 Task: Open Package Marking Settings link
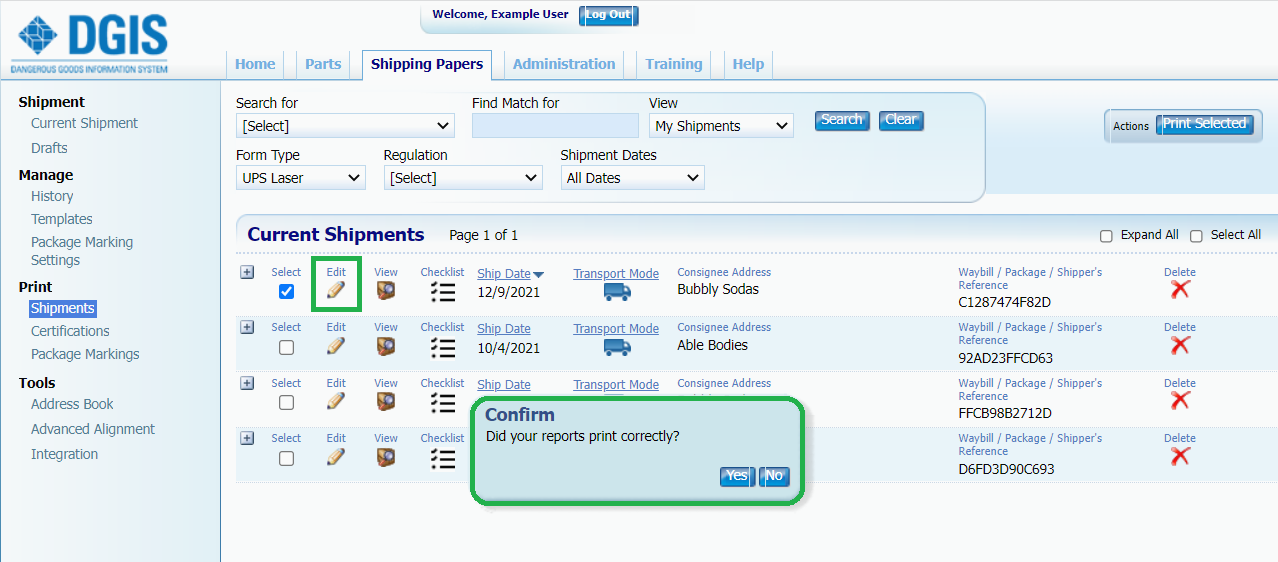coord(82,251)
